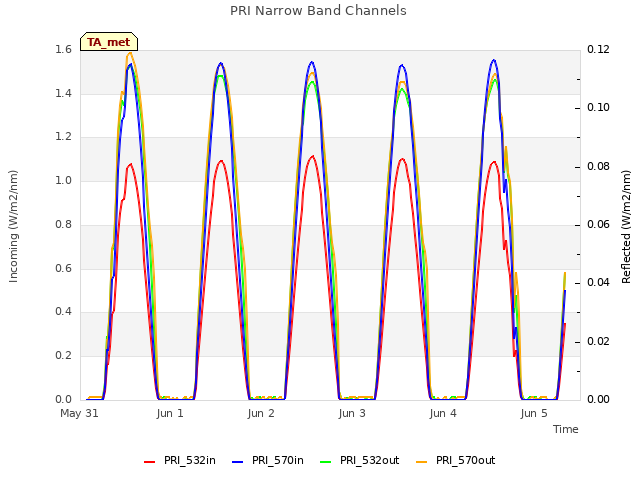Click the blue PRI_570in legend swatch
Screen dimensions: 640x480
click(238, 462)
